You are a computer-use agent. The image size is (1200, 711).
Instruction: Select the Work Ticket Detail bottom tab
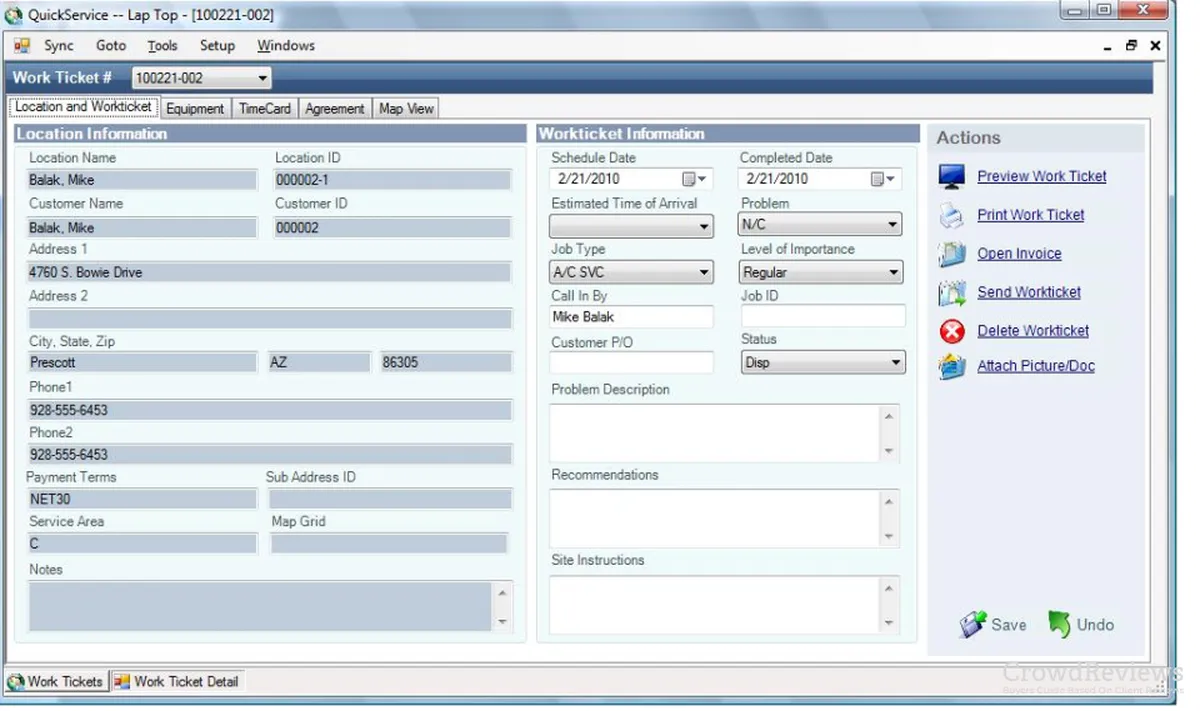point(178,682)
